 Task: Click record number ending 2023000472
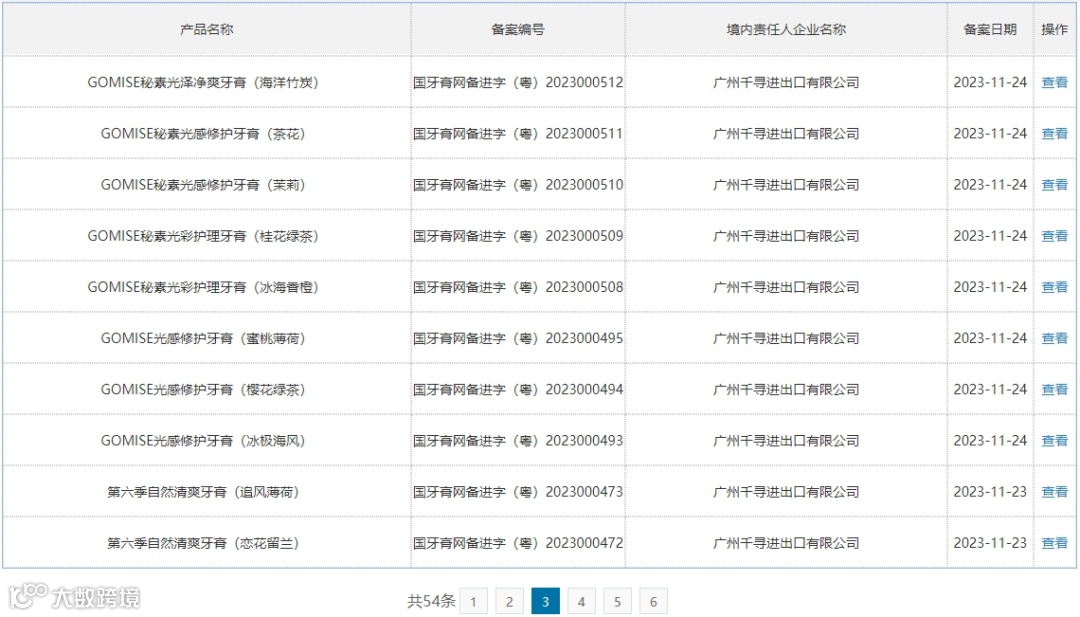[518, 543]
